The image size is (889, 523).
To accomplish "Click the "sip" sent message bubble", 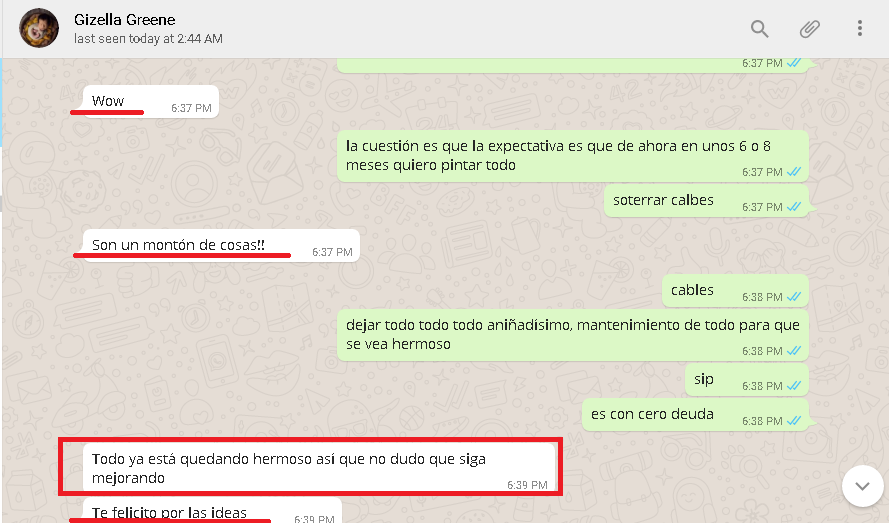I will coord(747,379).
